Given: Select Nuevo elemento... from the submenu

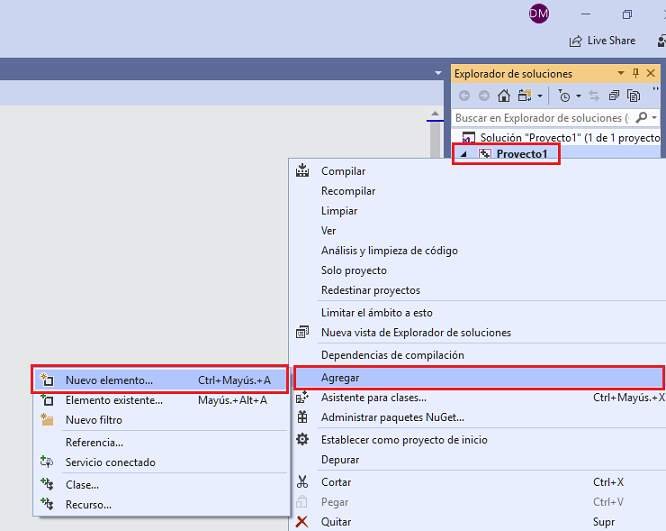Looking at the screenshot, I should pyautogui.click(x=109, y=380).
